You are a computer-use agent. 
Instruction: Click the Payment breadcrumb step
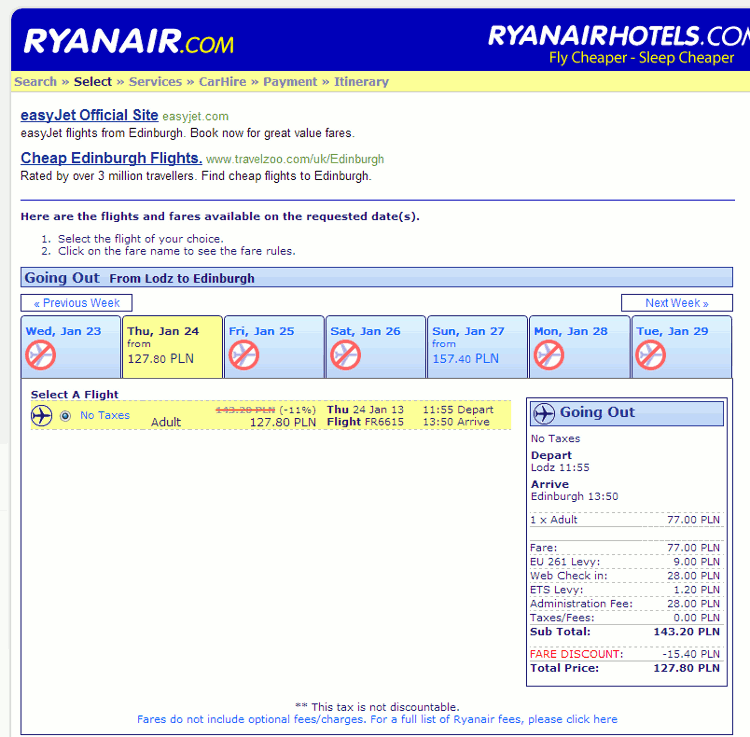[x=290, y=82]
